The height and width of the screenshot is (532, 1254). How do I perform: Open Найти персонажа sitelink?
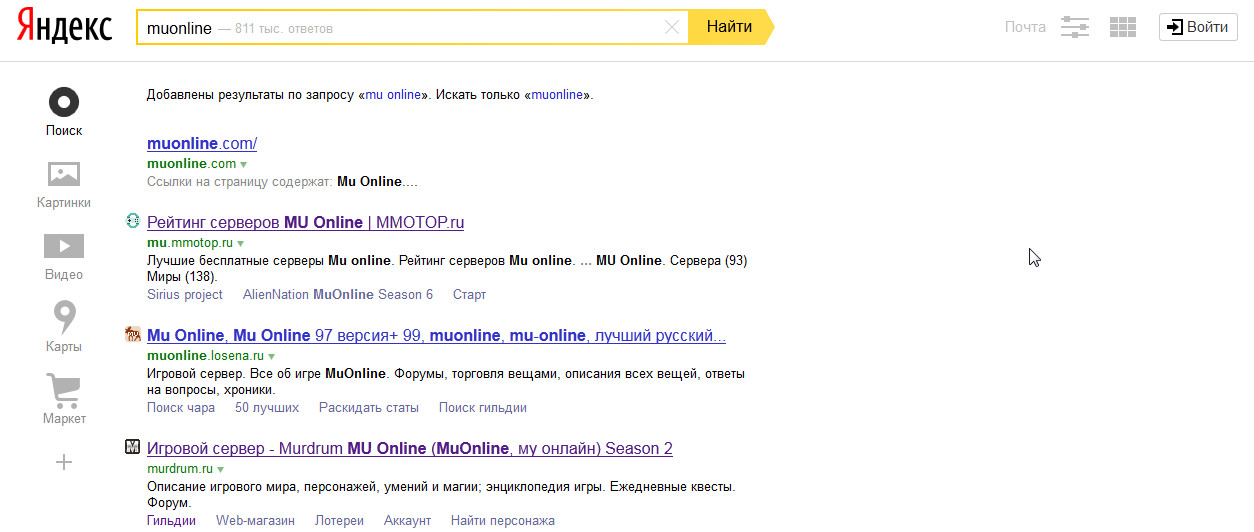click(503, 521)
